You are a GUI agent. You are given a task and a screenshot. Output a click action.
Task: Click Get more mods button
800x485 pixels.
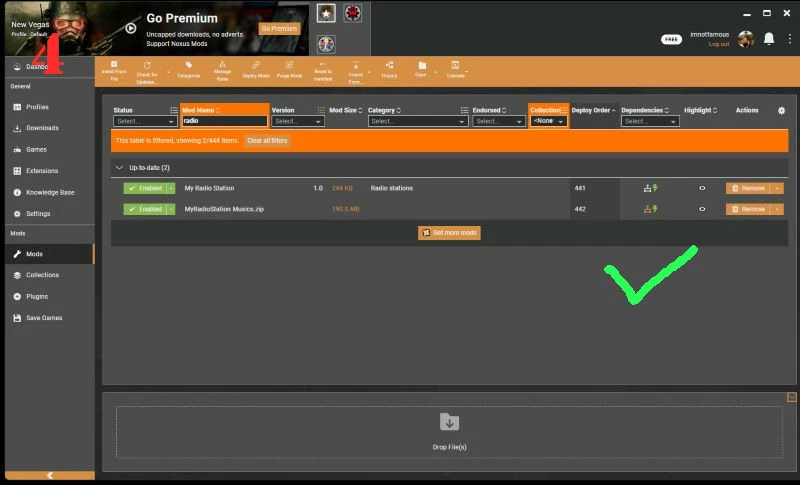[x=449, y=233]
